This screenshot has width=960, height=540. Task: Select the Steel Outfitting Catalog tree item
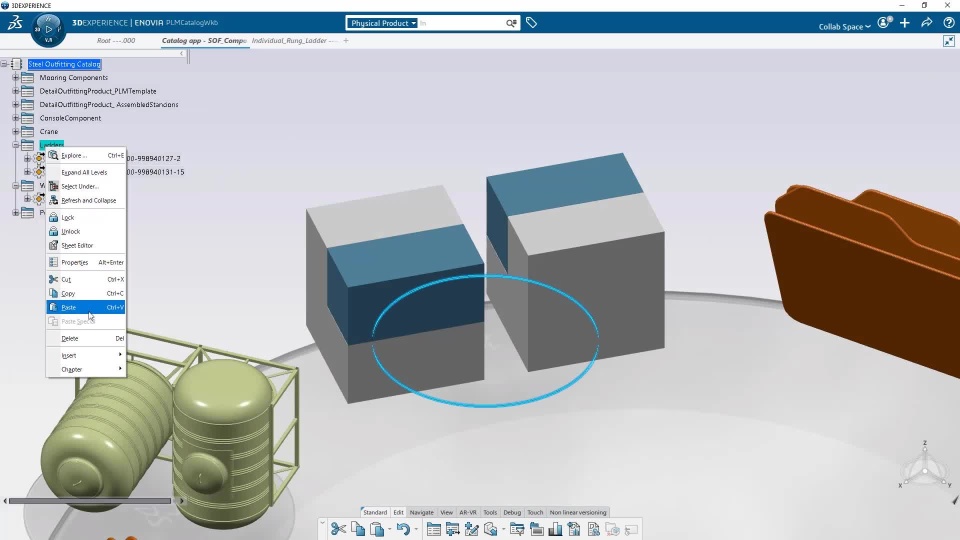click(64, 64)
